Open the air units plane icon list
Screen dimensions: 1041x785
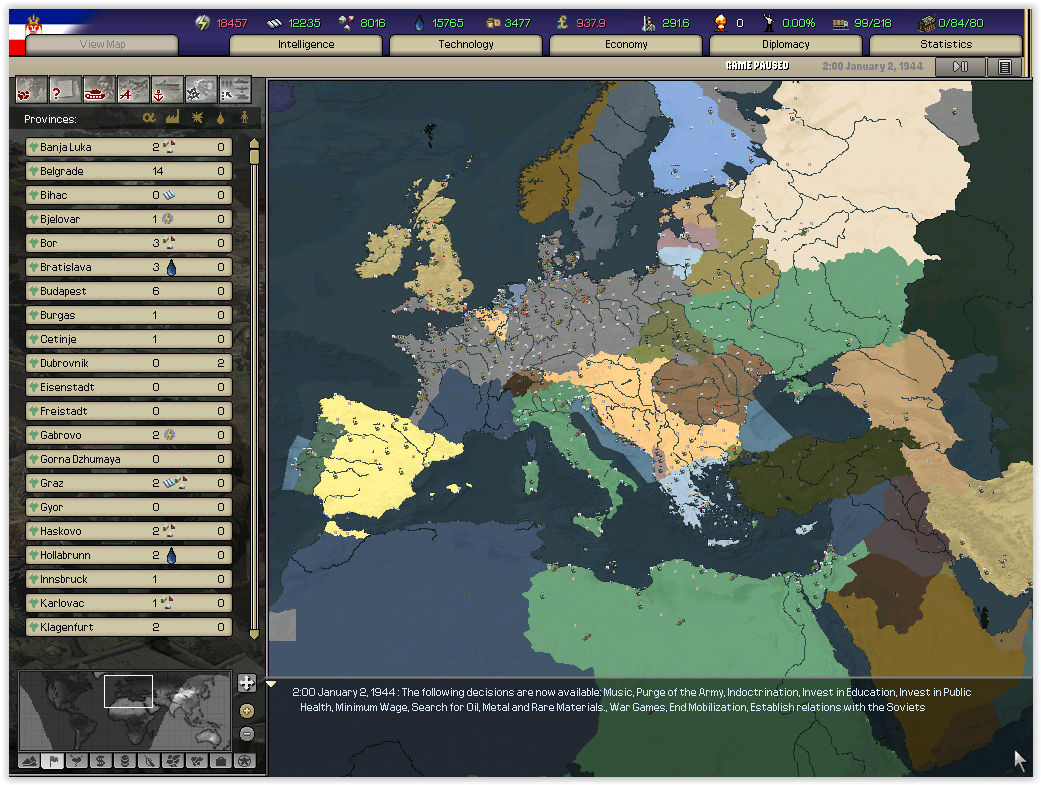[133, 90]
